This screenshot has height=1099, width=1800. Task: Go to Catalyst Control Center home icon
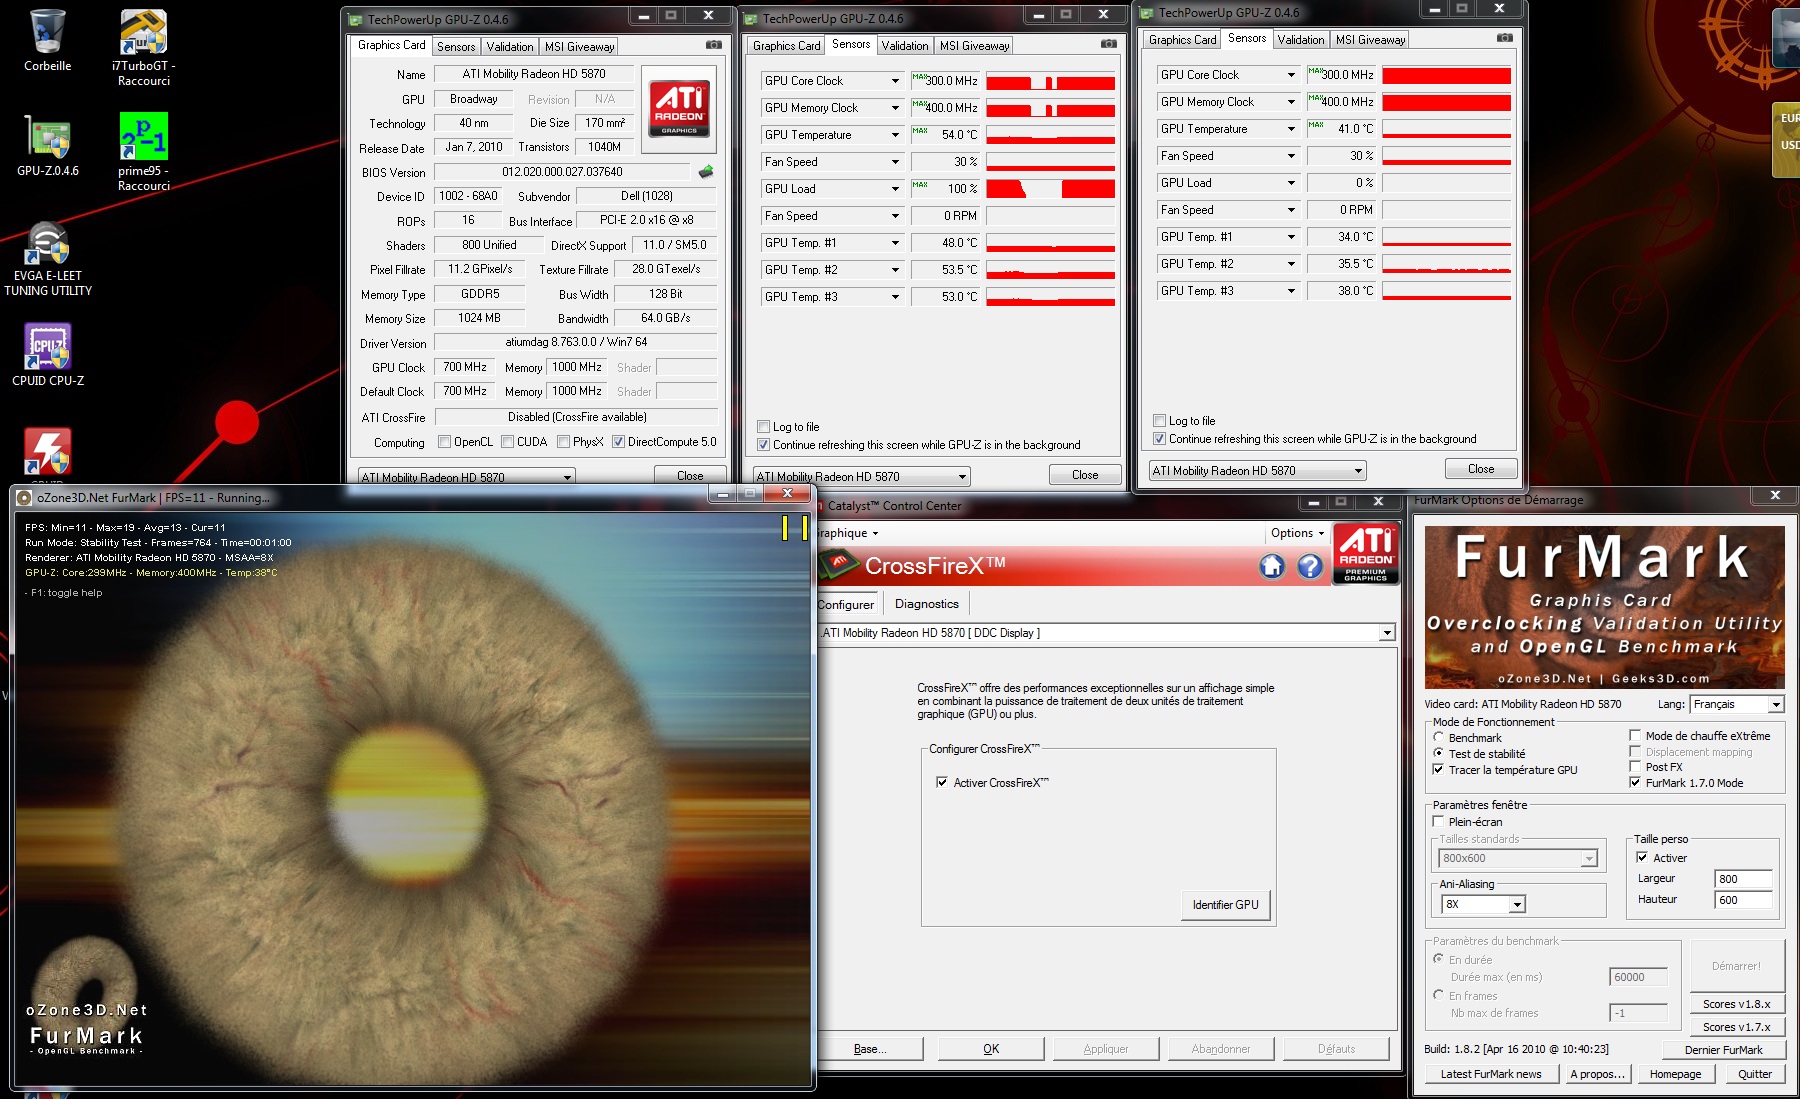tap(1271, 567)
